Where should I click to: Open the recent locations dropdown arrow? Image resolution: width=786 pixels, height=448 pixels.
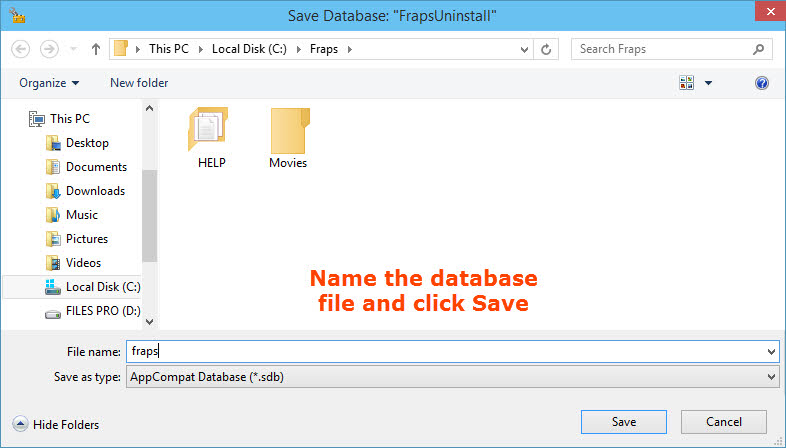point(73,49)
